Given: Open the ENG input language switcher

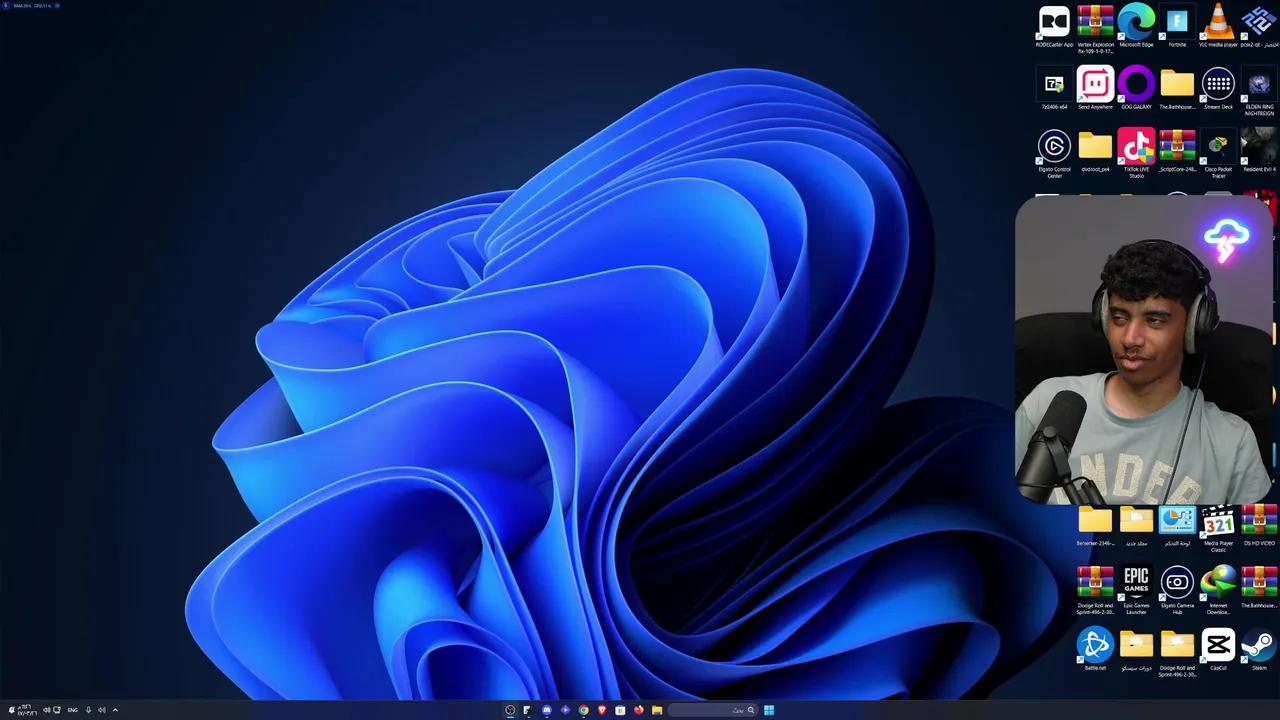Looking at the screenshot, I should point(73,710).
